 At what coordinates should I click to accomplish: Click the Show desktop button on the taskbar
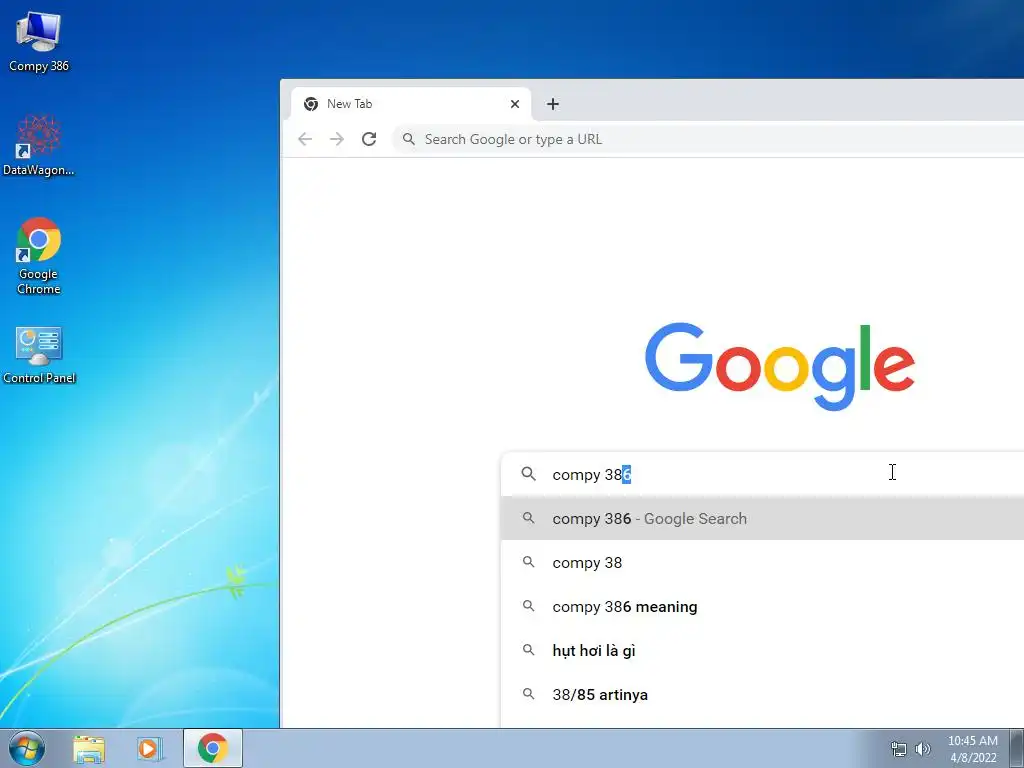(x=1017, y=748)
